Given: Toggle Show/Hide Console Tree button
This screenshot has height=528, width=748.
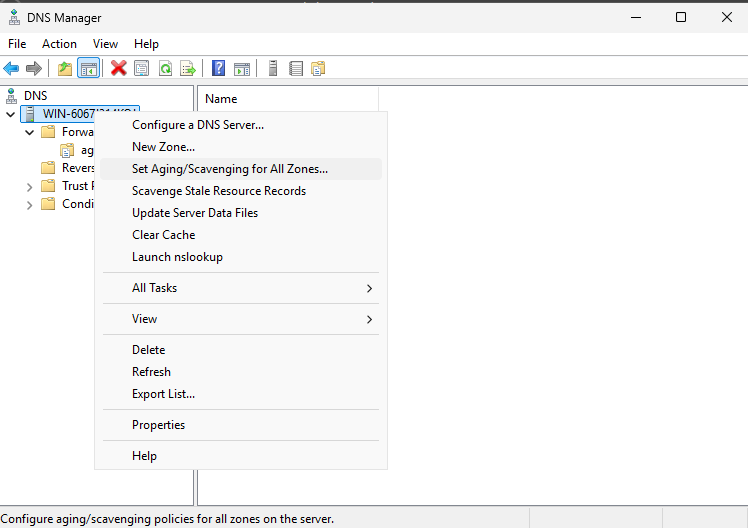Looking at the screenshot, I should [89, 69].
